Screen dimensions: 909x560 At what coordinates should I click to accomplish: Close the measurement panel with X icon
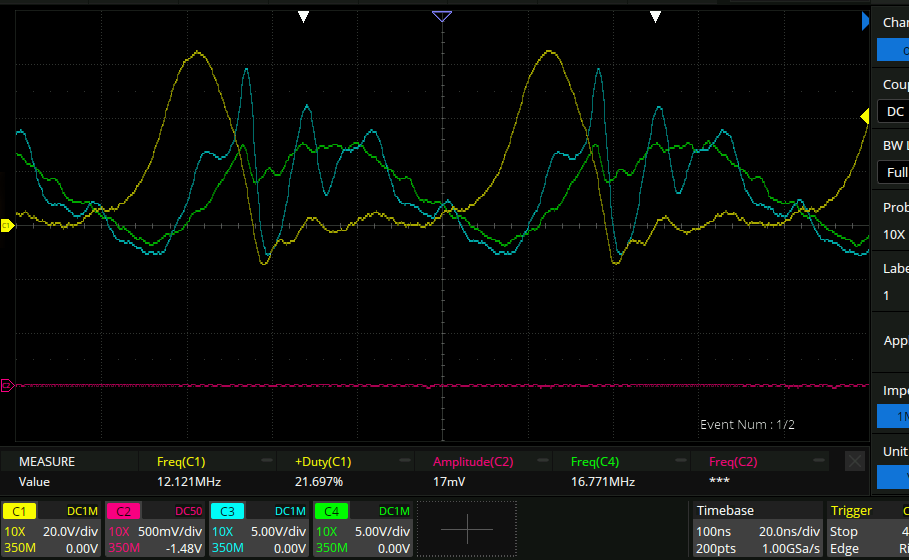tap(854, 461)
